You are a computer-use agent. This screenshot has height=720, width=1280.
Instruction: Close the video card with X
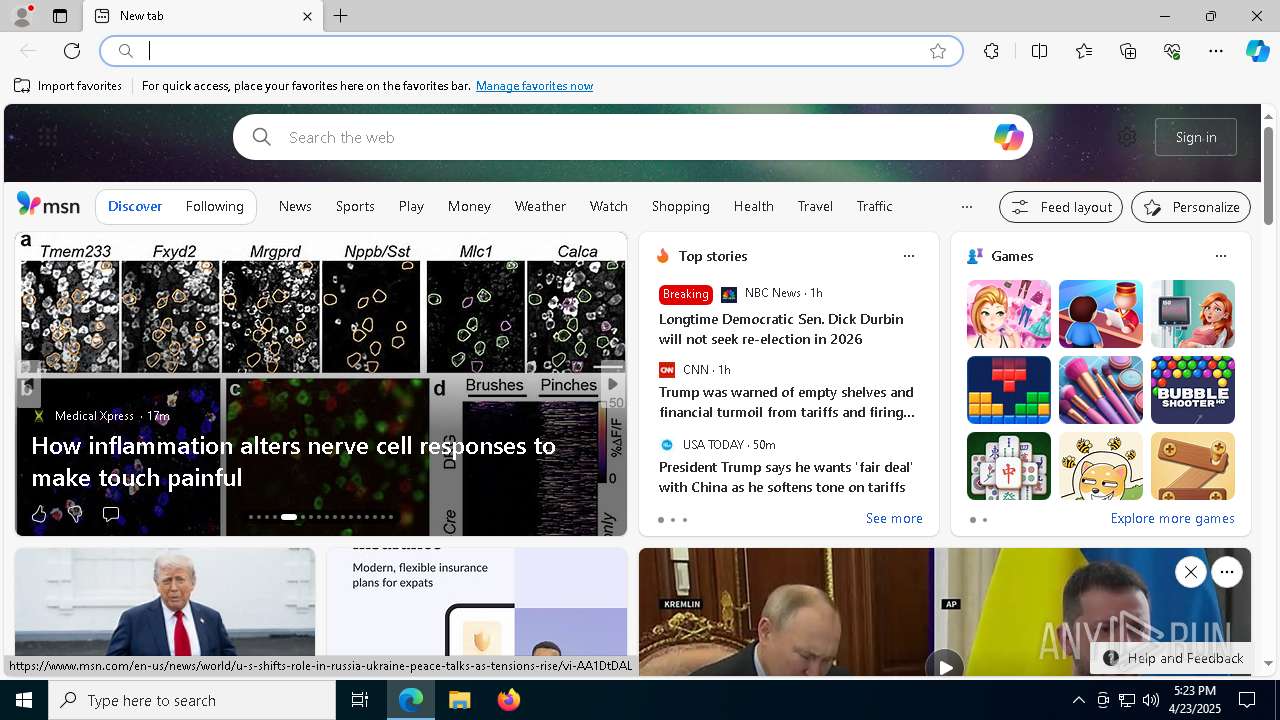(1190, 572)
